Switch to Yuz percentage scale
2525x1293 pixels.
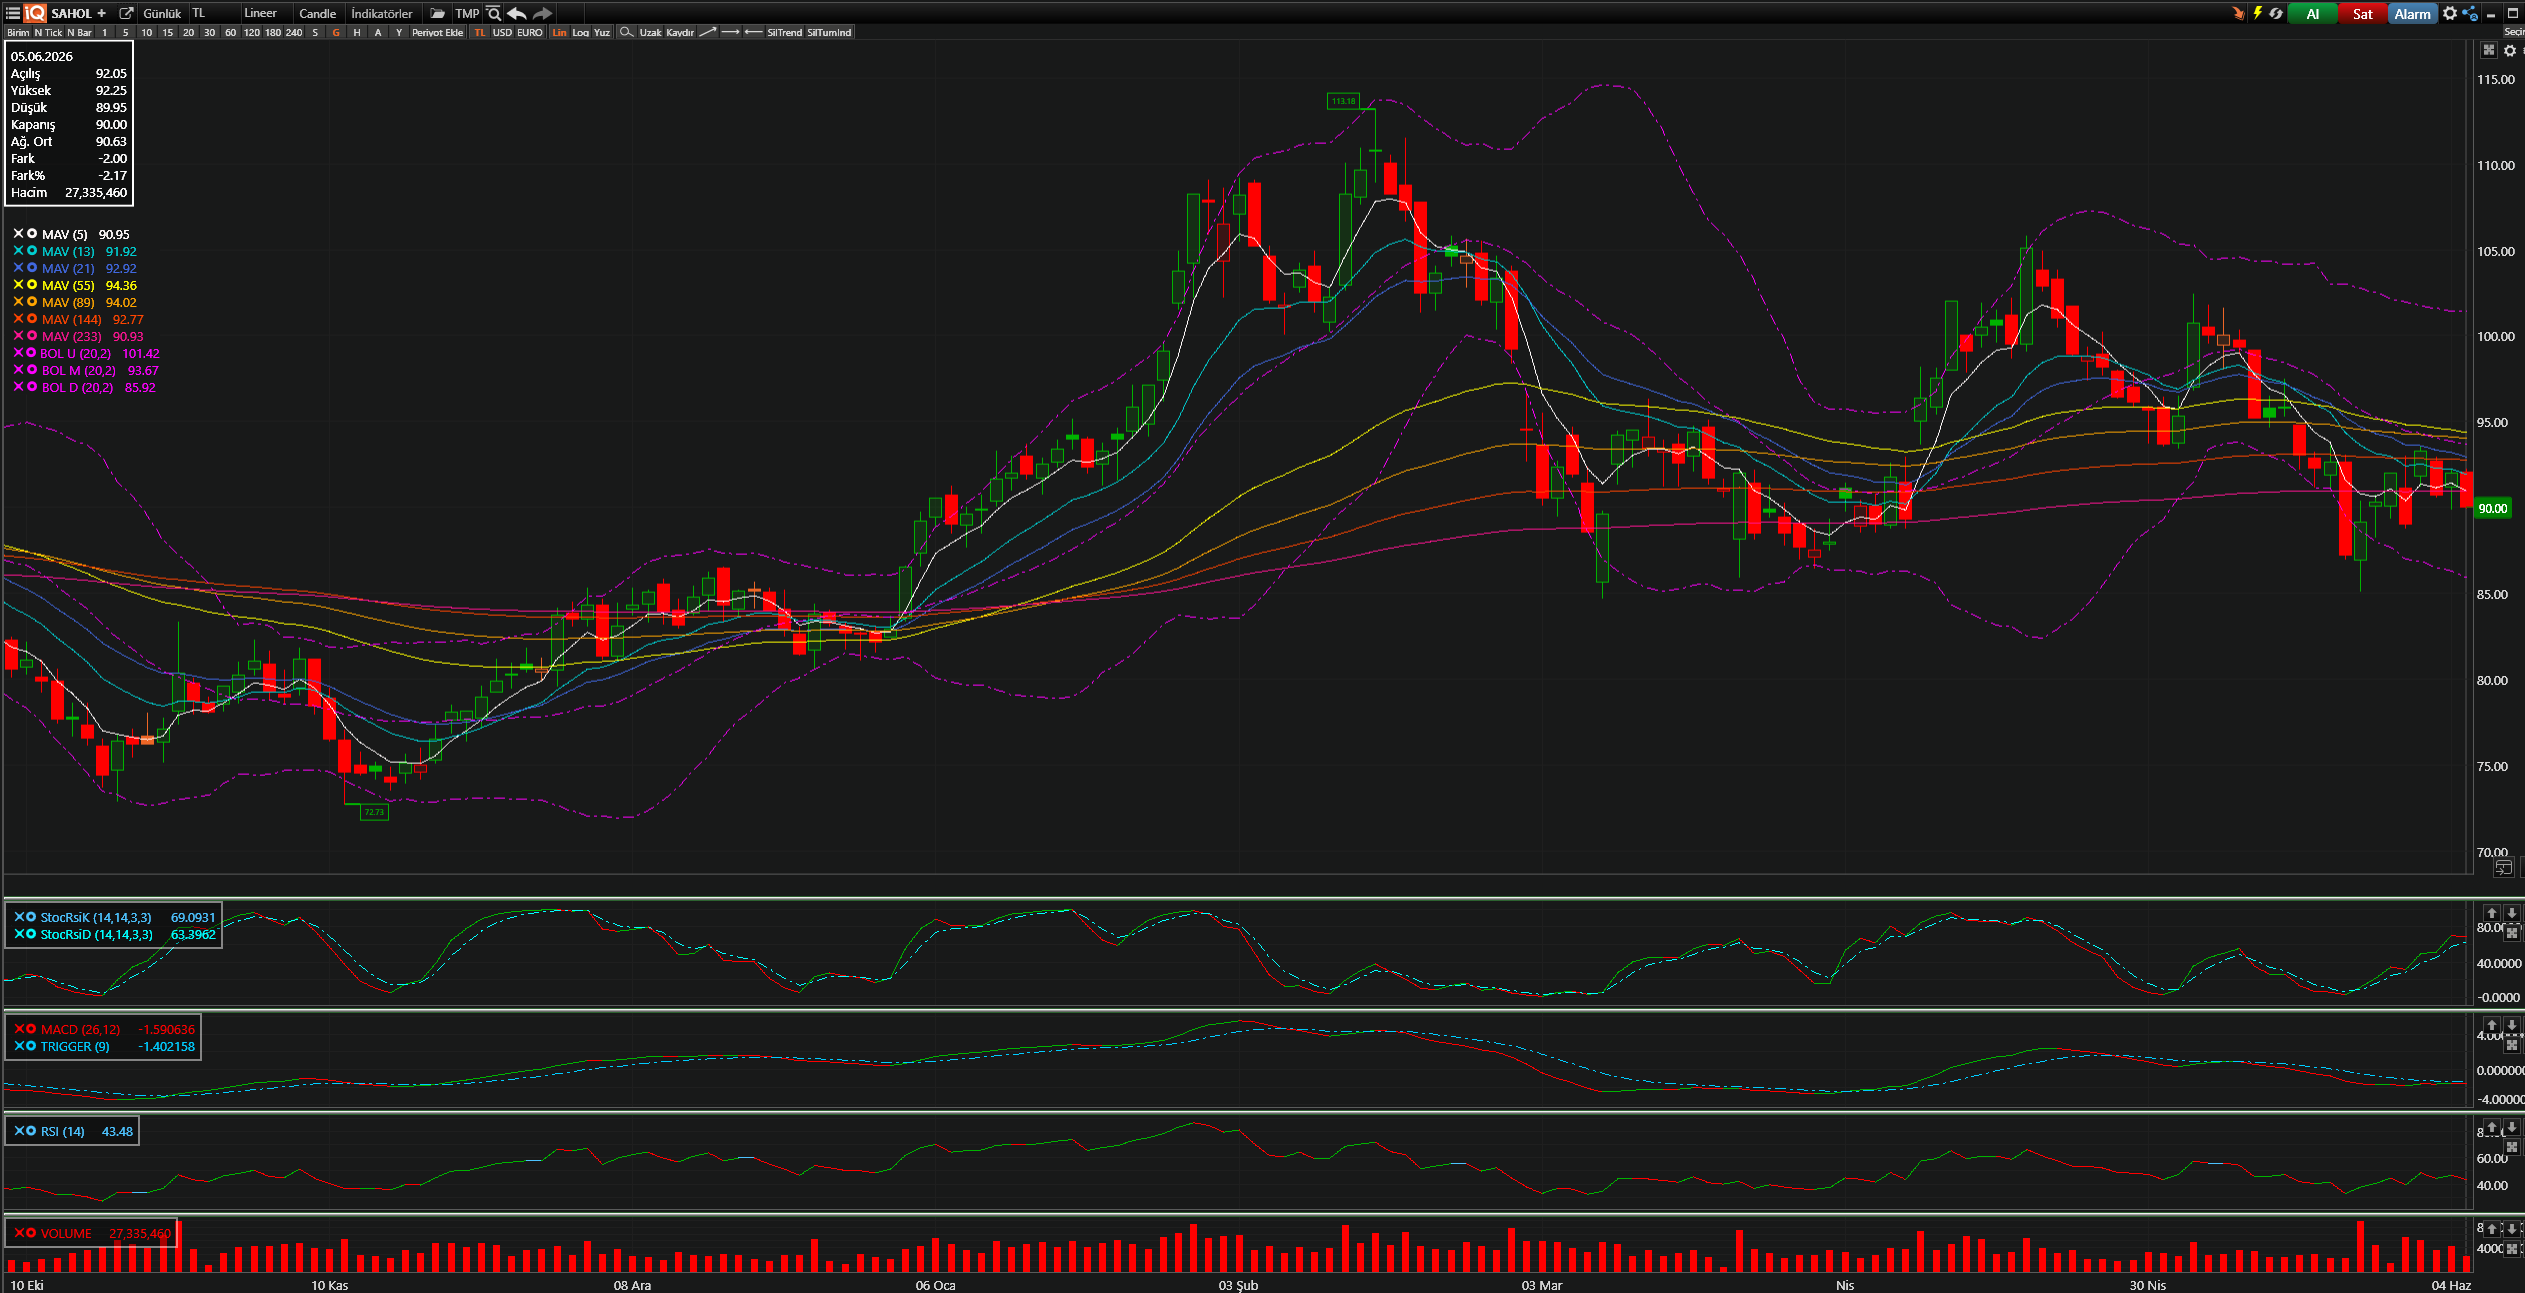pos(602,32)
